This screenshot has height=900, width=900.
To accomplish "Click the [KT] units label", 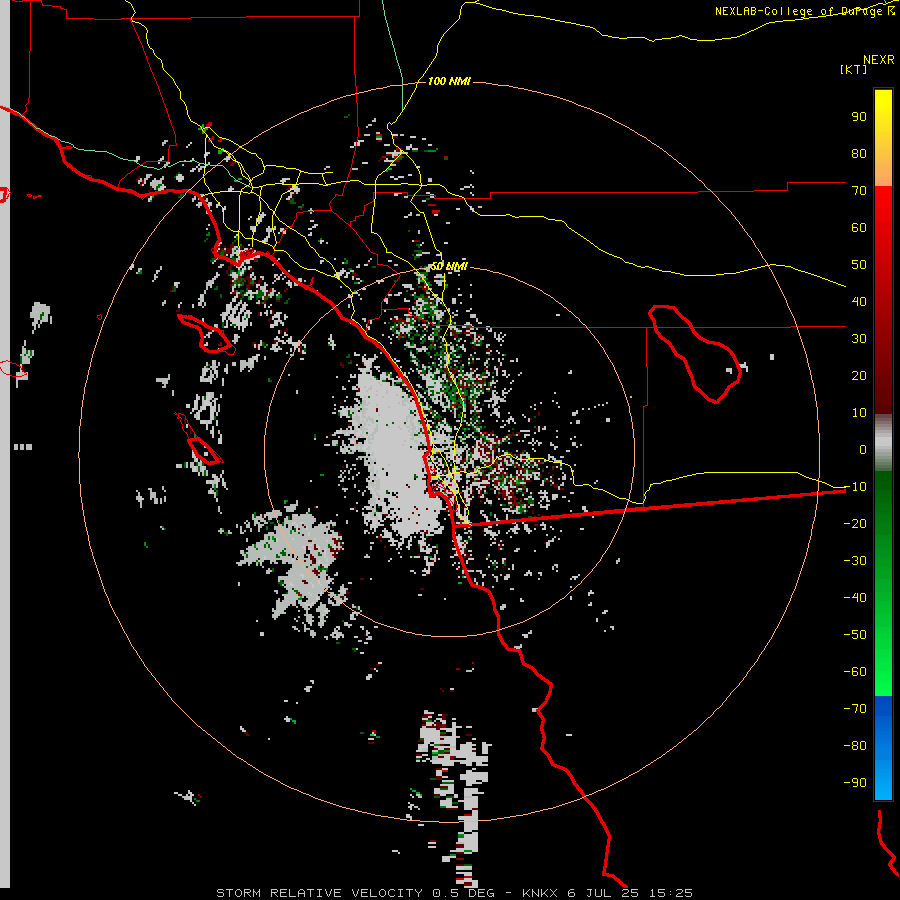I will (x=854, y=69).
